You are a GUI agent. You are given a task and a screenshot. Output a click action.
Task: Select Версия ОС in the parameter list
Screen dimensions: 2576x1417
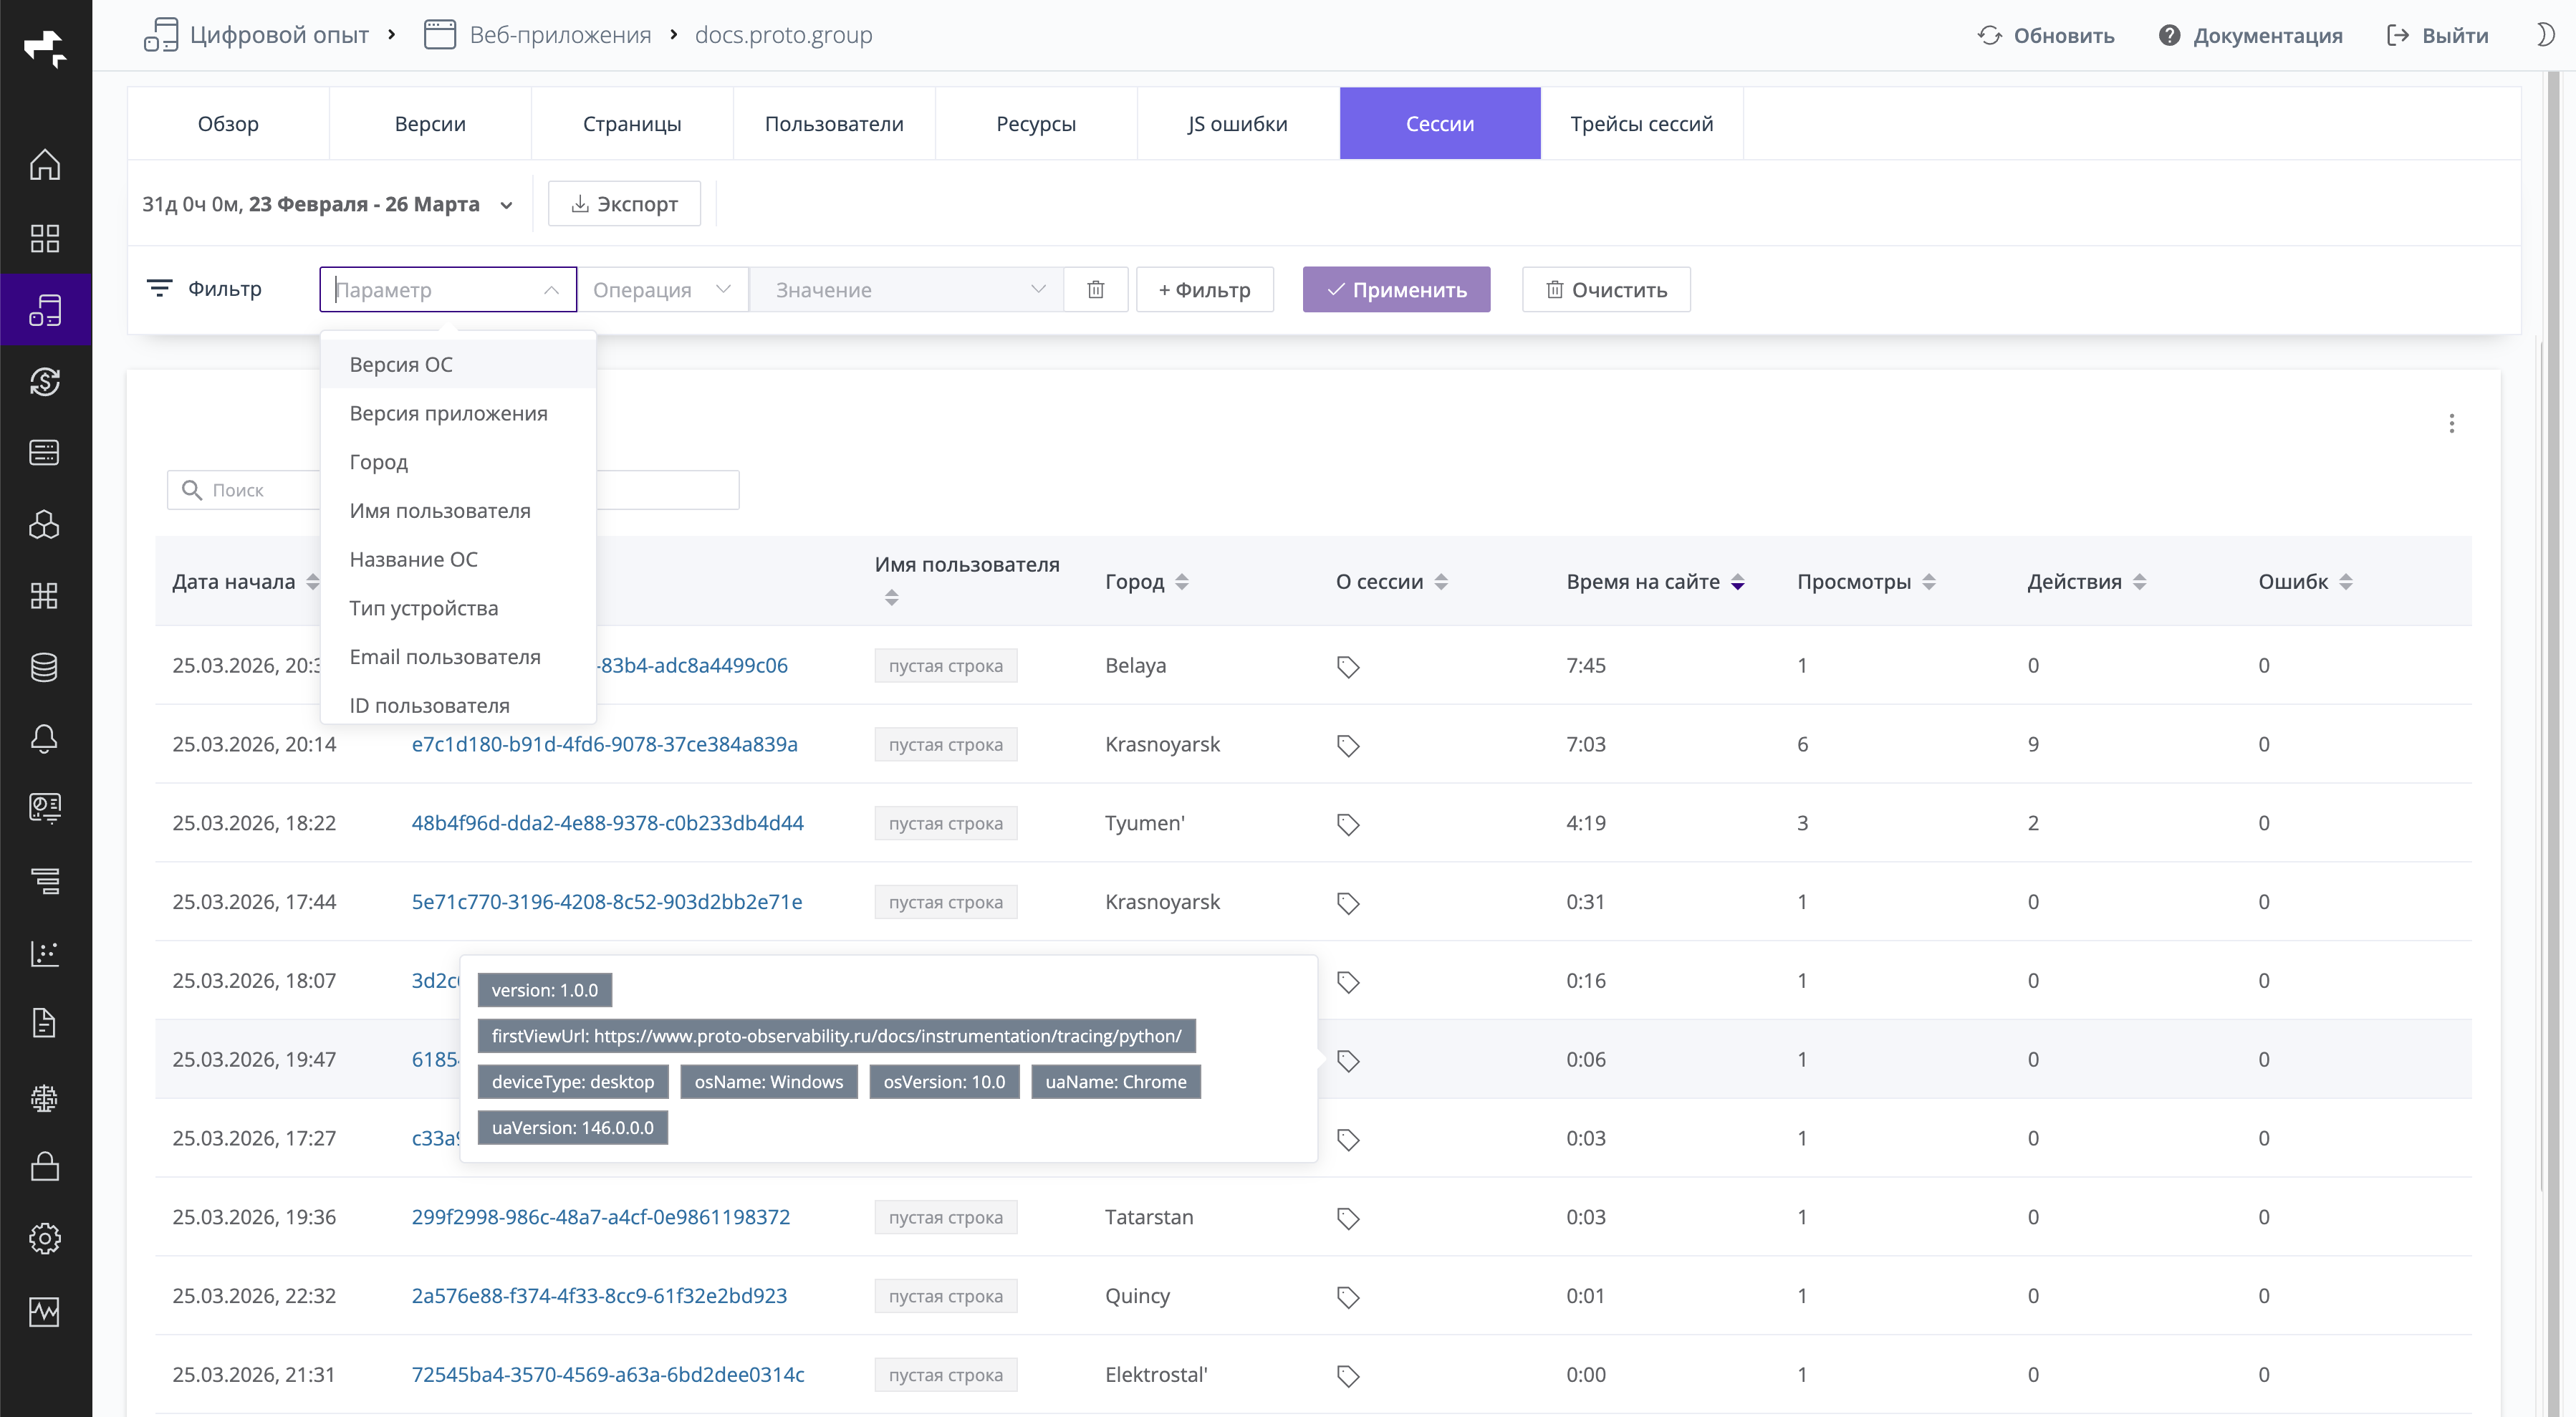point(401,364)
